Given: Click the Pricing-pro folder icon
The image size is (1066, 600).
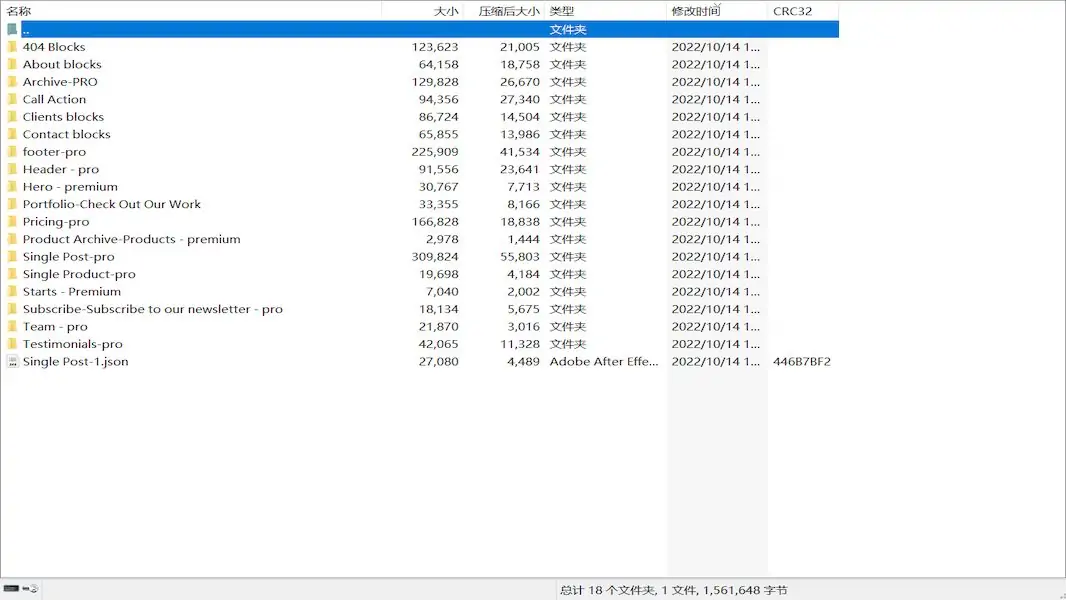Looking at the screenshot, I should (x=12, y=222).
